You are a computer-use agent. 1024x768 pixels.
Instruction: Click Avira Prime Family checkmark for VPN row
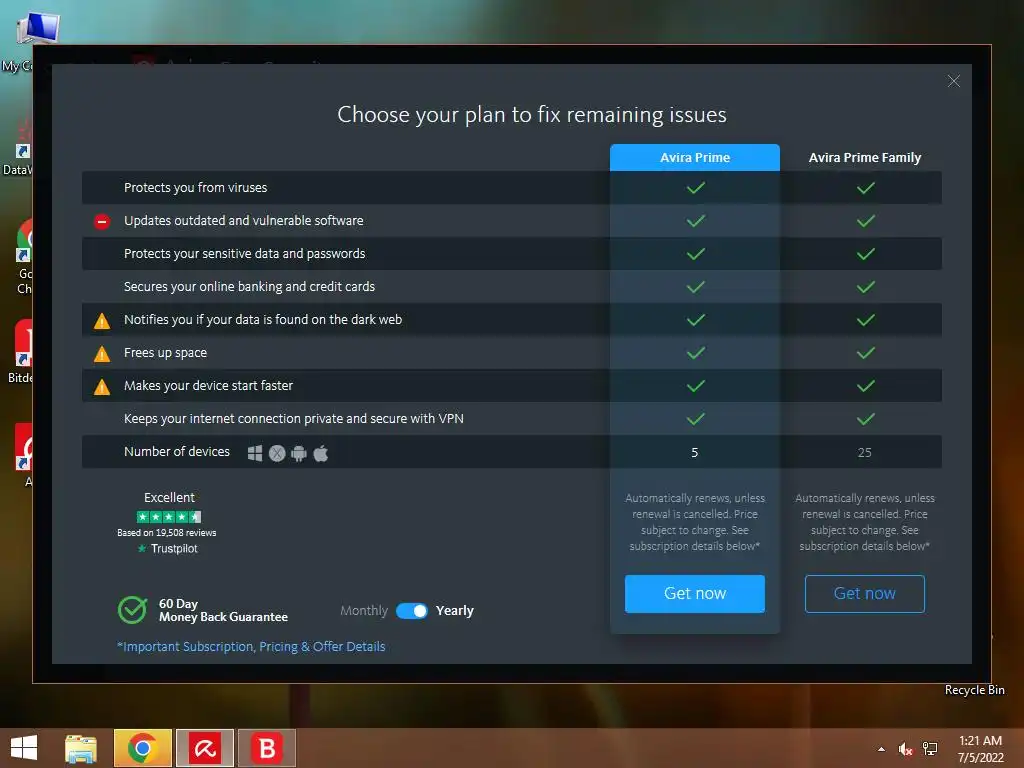tap(865, 419)
